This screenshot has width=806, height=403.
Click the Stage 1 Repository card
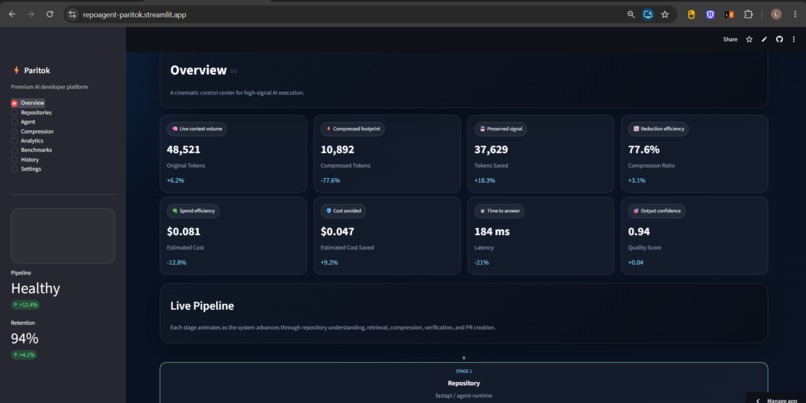click(464, 382)
